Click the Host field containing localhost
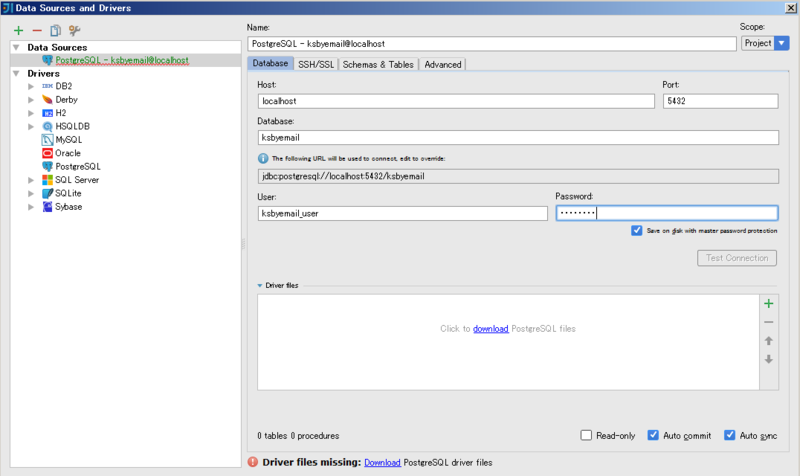 coord(456,101)
